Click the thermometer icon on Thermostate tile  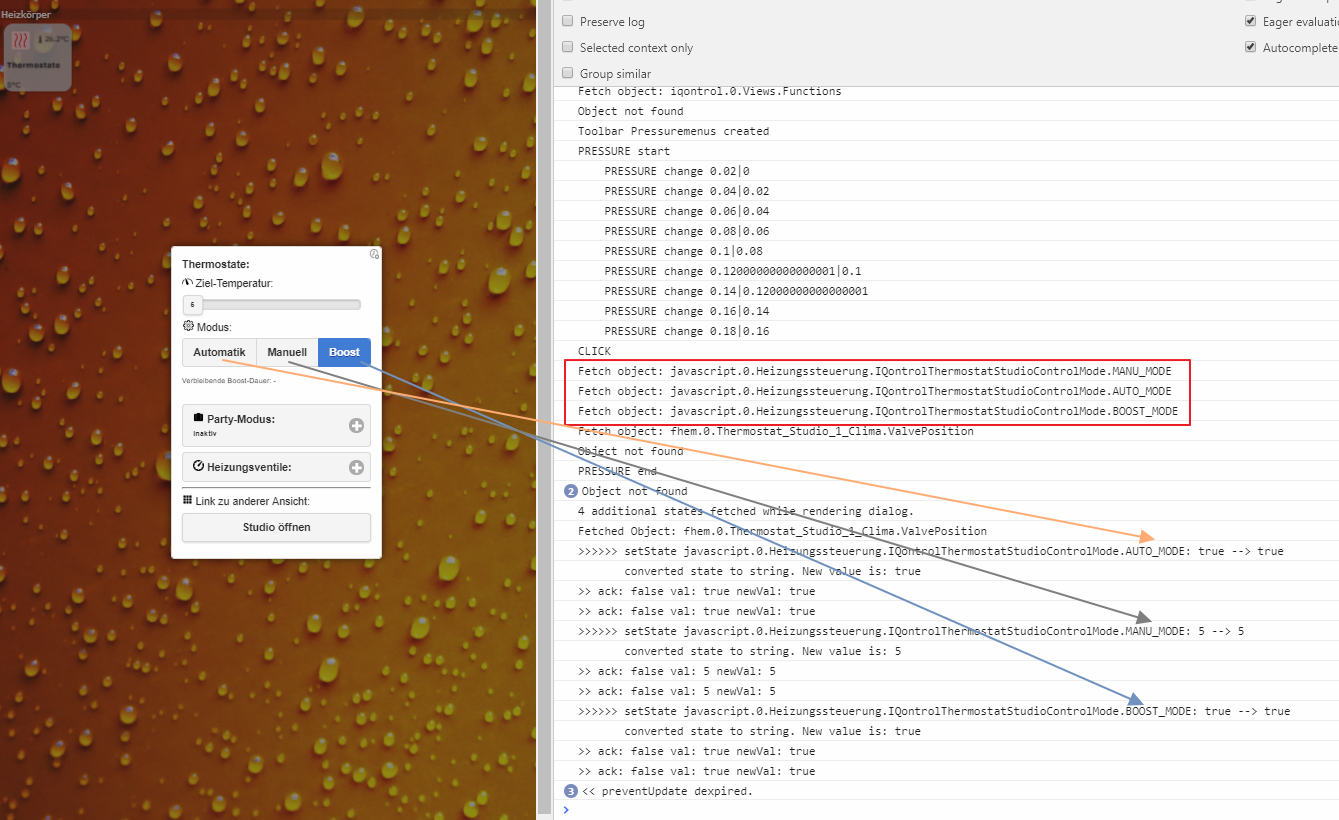(41, 39)
